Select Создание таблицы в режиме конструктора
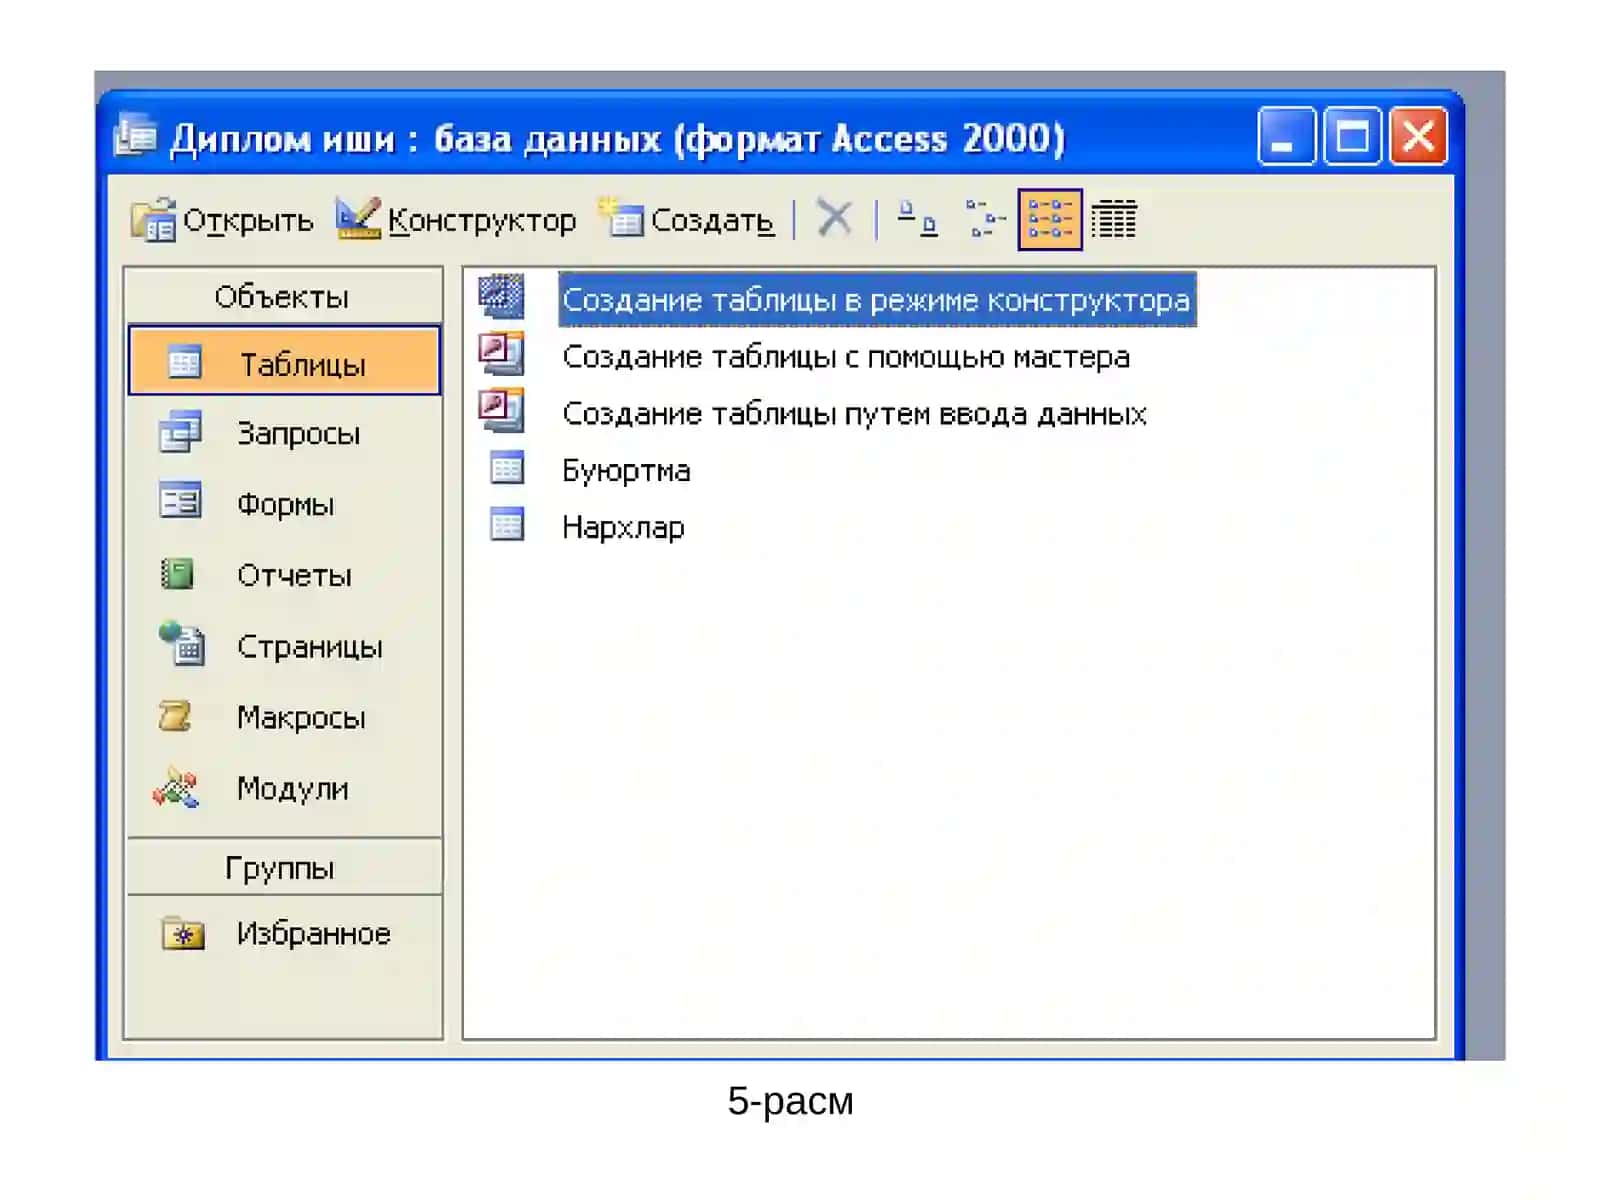Image resolution: width=1600 pixels, height=1200 pixels. coord(877,300)
